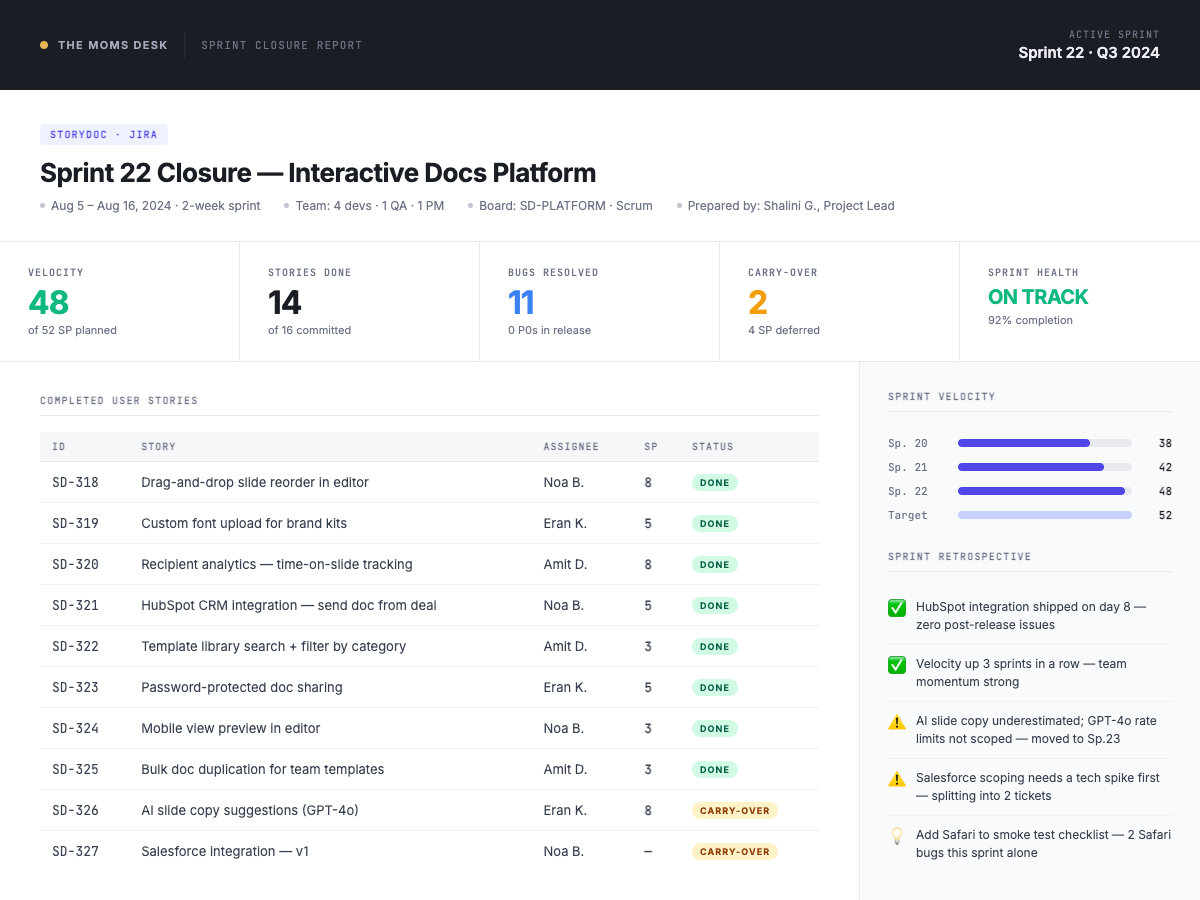Click assignee Amit D. on SD-320 row
The image size is (1200, 900).
click(565, 564)
